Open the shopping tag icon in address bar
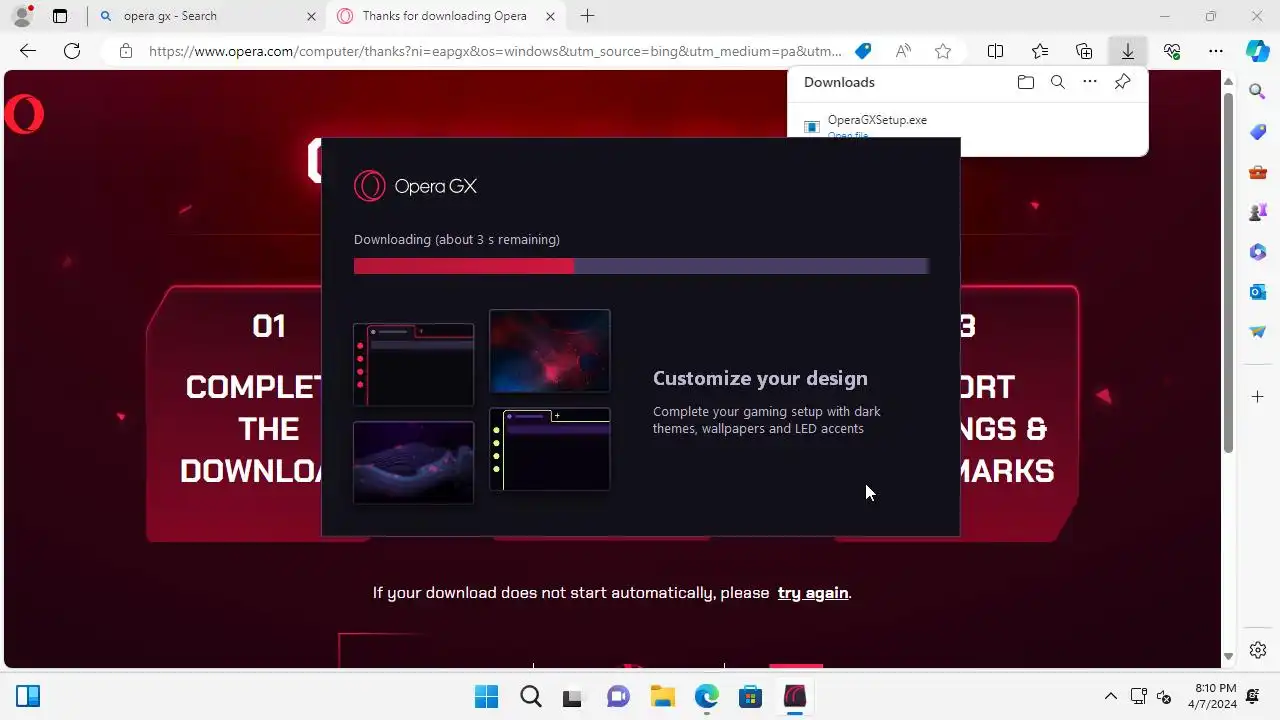 pos(862,51)
